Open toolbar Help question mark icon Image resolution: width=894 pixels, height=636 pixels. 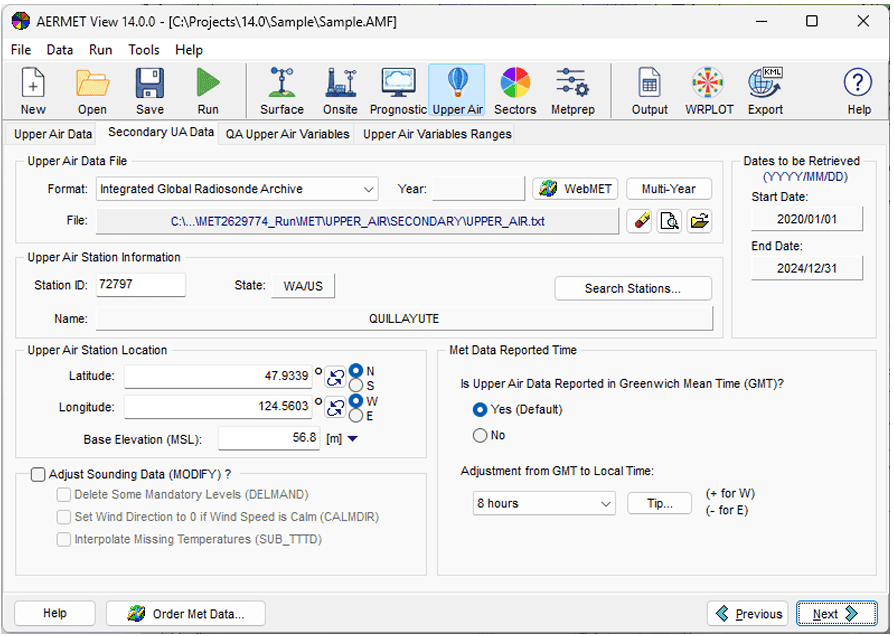point(858,91)
